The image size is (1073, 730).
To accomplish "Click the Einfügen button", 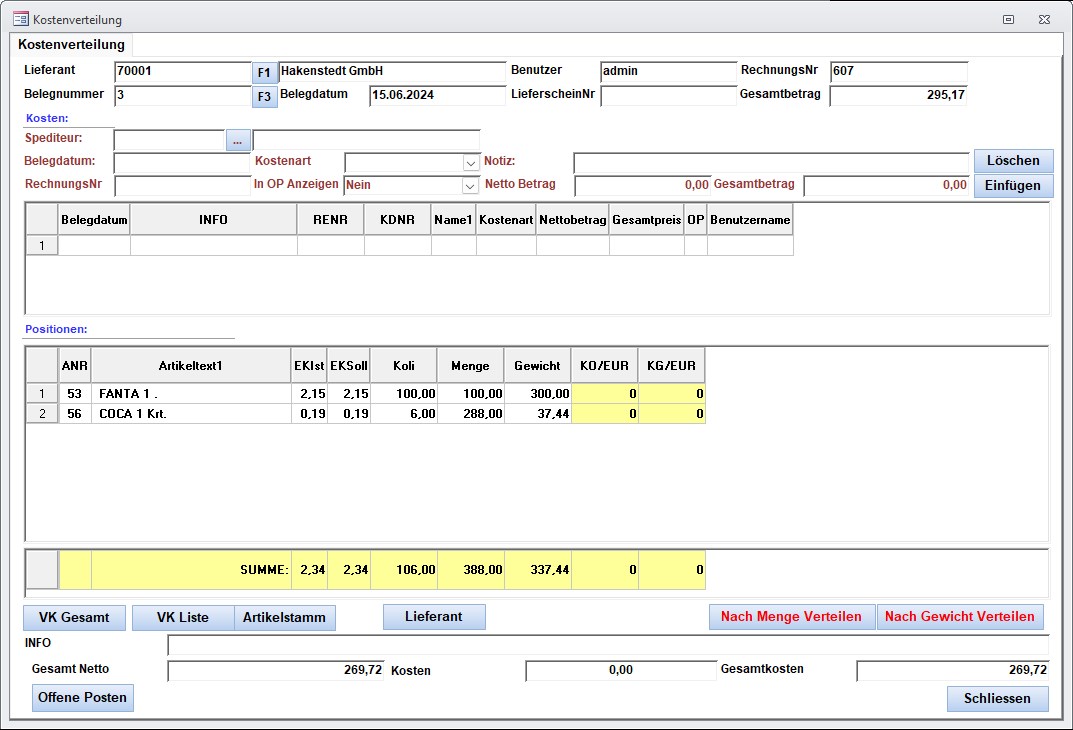I will [x=1013, y=185].
